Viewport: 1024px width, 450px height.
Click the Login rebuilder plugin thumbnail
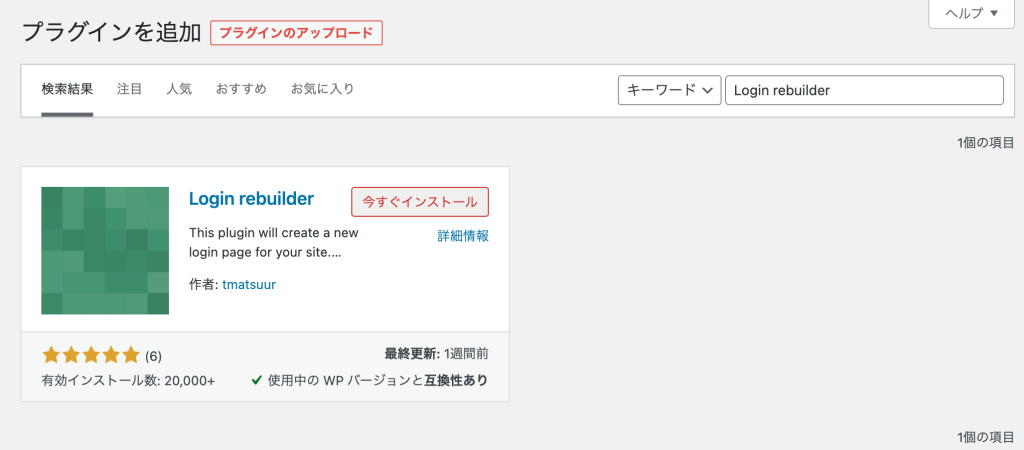pos(105,251)
